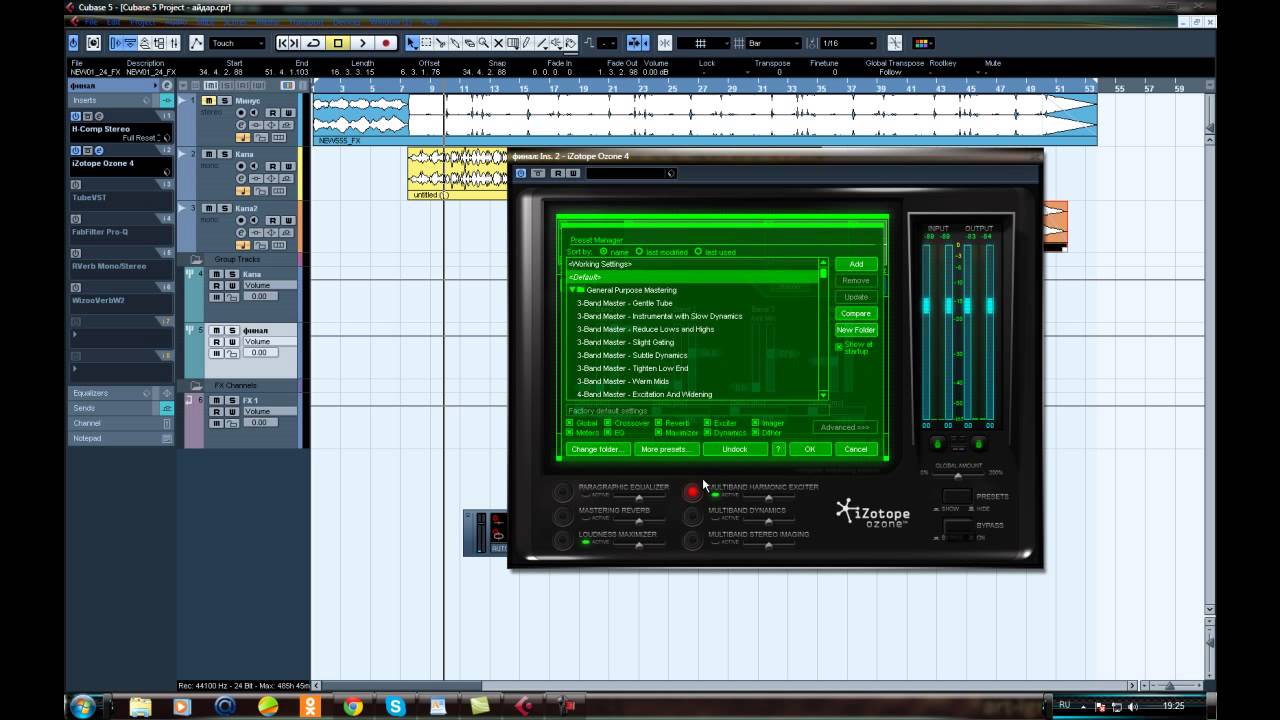Click the Activate Project power icon
Screen dimensions: 1280x720
[72, 43]
